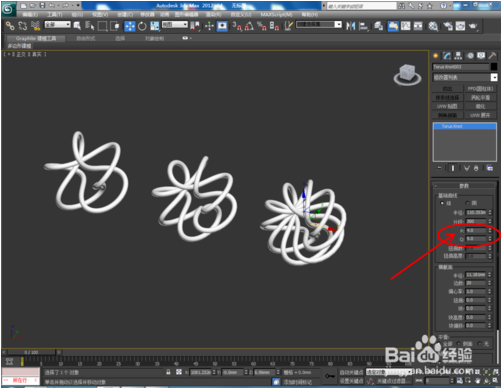Switch to the Create command panel
This screenshot has height=389, width=503.
pyautogui.click(x=435, y=56)
